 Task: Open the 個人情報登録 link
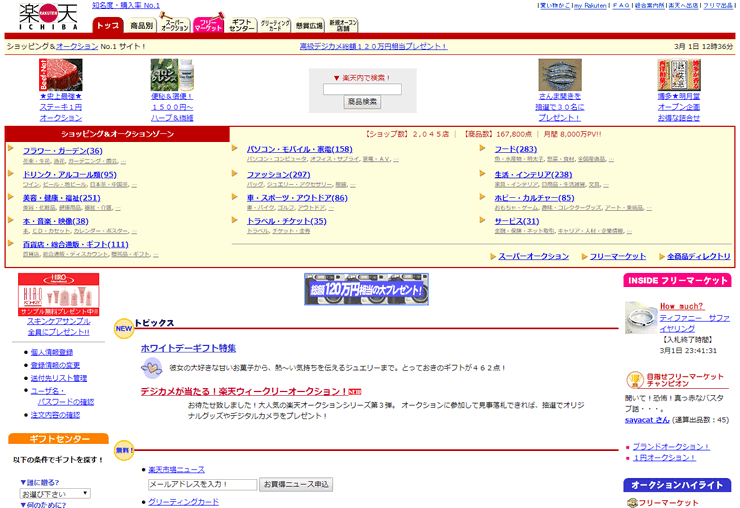tap(52, 352)
